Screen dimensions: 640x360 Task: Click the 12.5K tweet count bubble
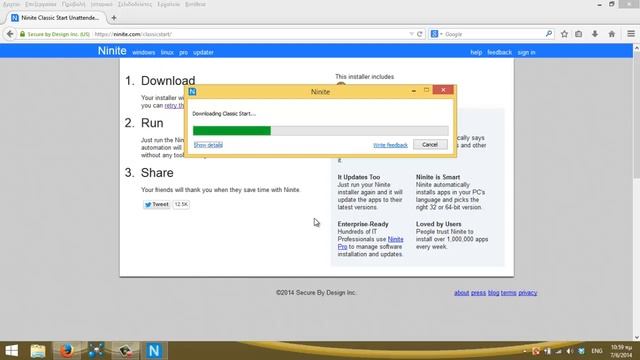(x=181, y=204)
